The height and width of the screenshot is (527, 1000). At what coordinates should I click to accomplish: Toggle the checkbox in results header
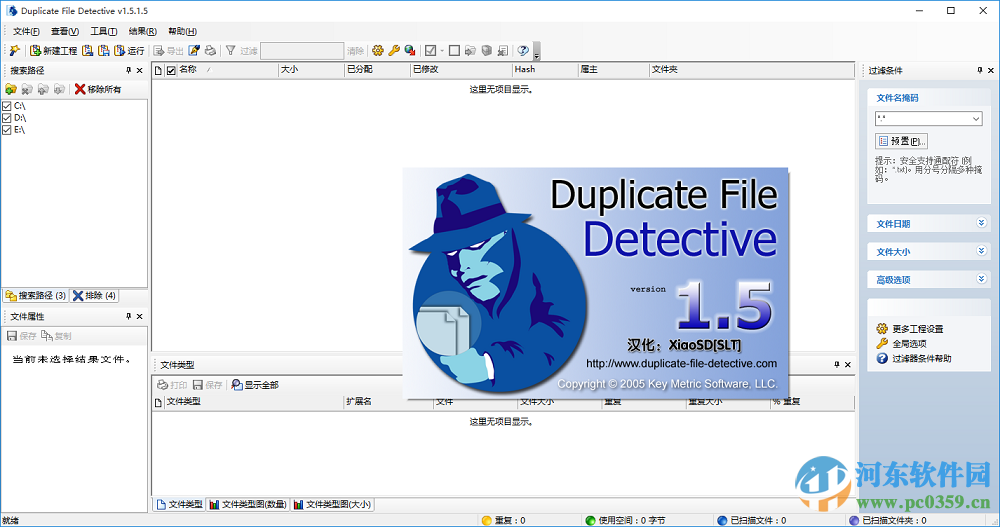click(171, 70)
